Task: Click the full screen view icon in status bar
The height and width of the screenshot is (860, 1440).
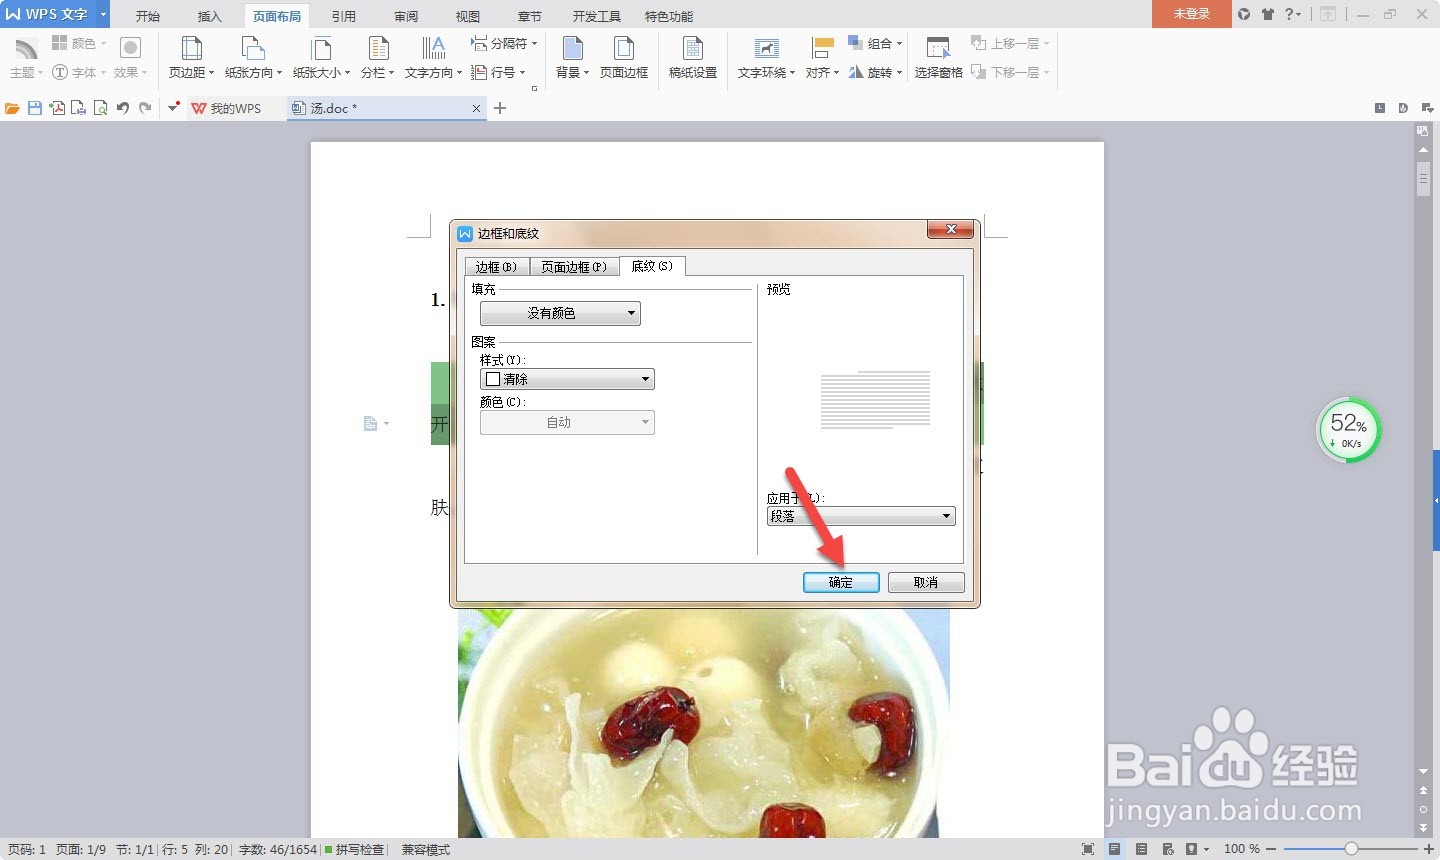Action: pos(1088,849)
